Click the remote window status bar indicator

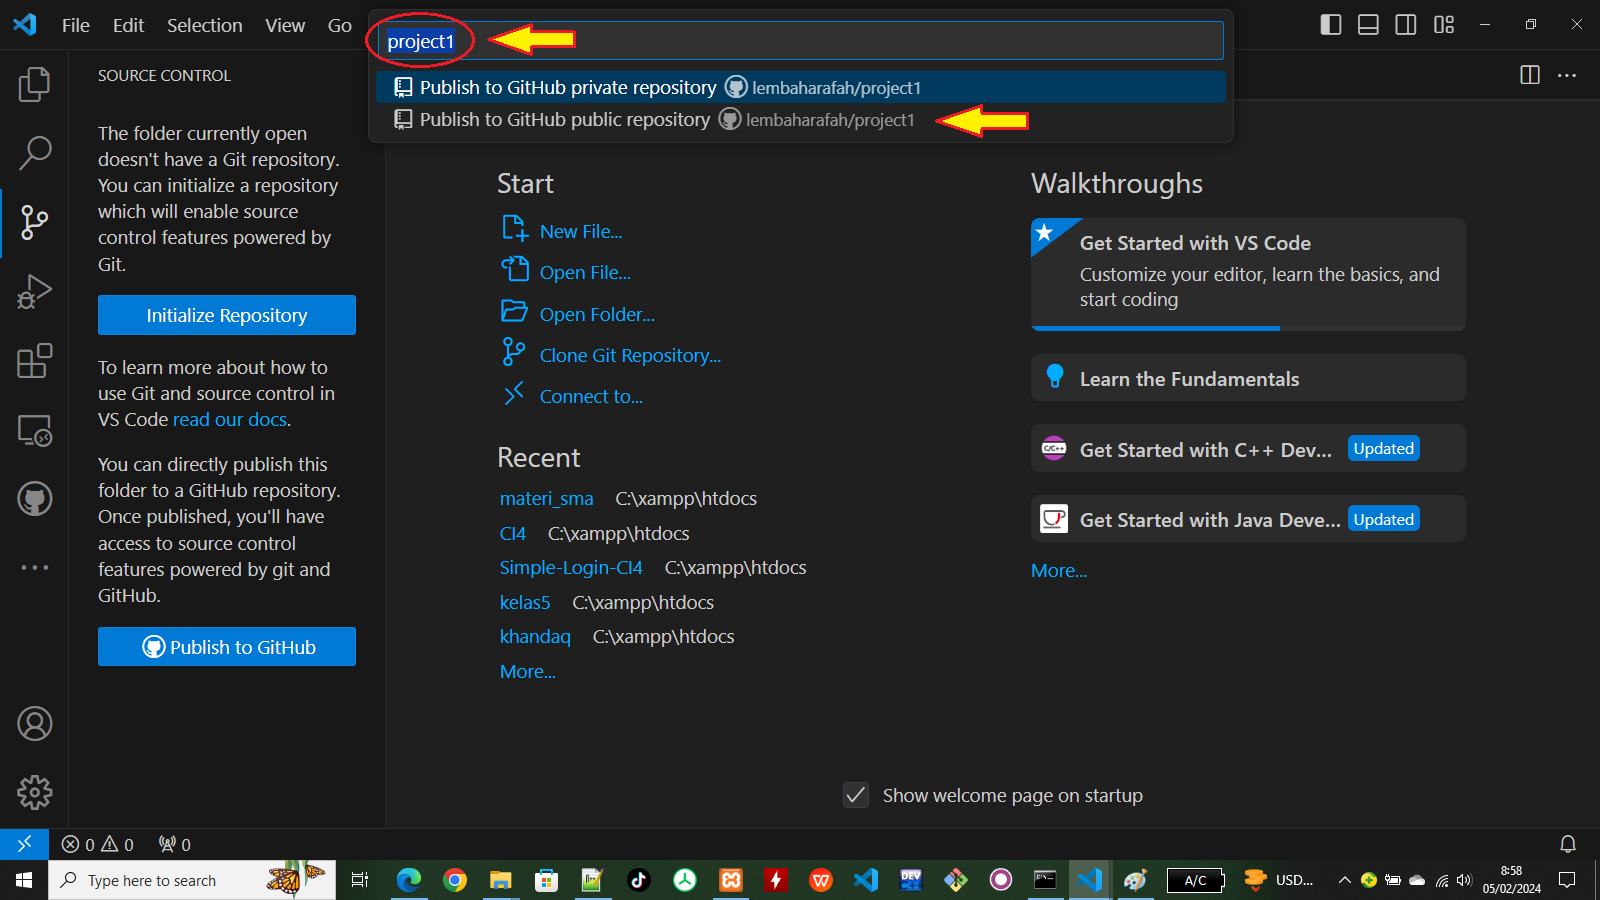click(x=24, y=844)
